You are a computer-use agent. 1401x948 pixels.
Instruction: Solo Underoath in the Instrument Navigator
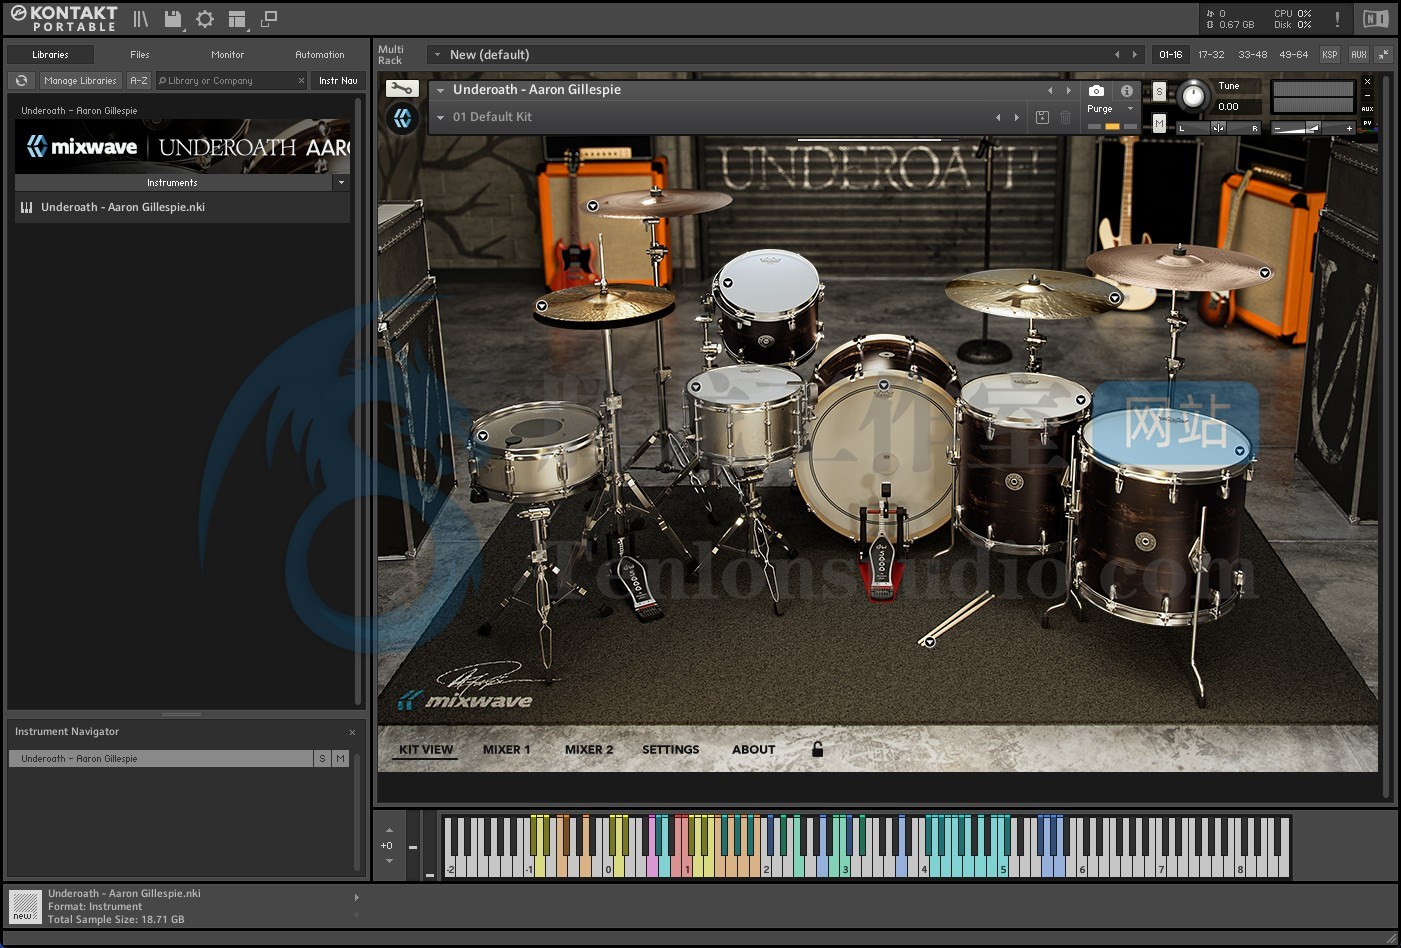pos(322,759)
